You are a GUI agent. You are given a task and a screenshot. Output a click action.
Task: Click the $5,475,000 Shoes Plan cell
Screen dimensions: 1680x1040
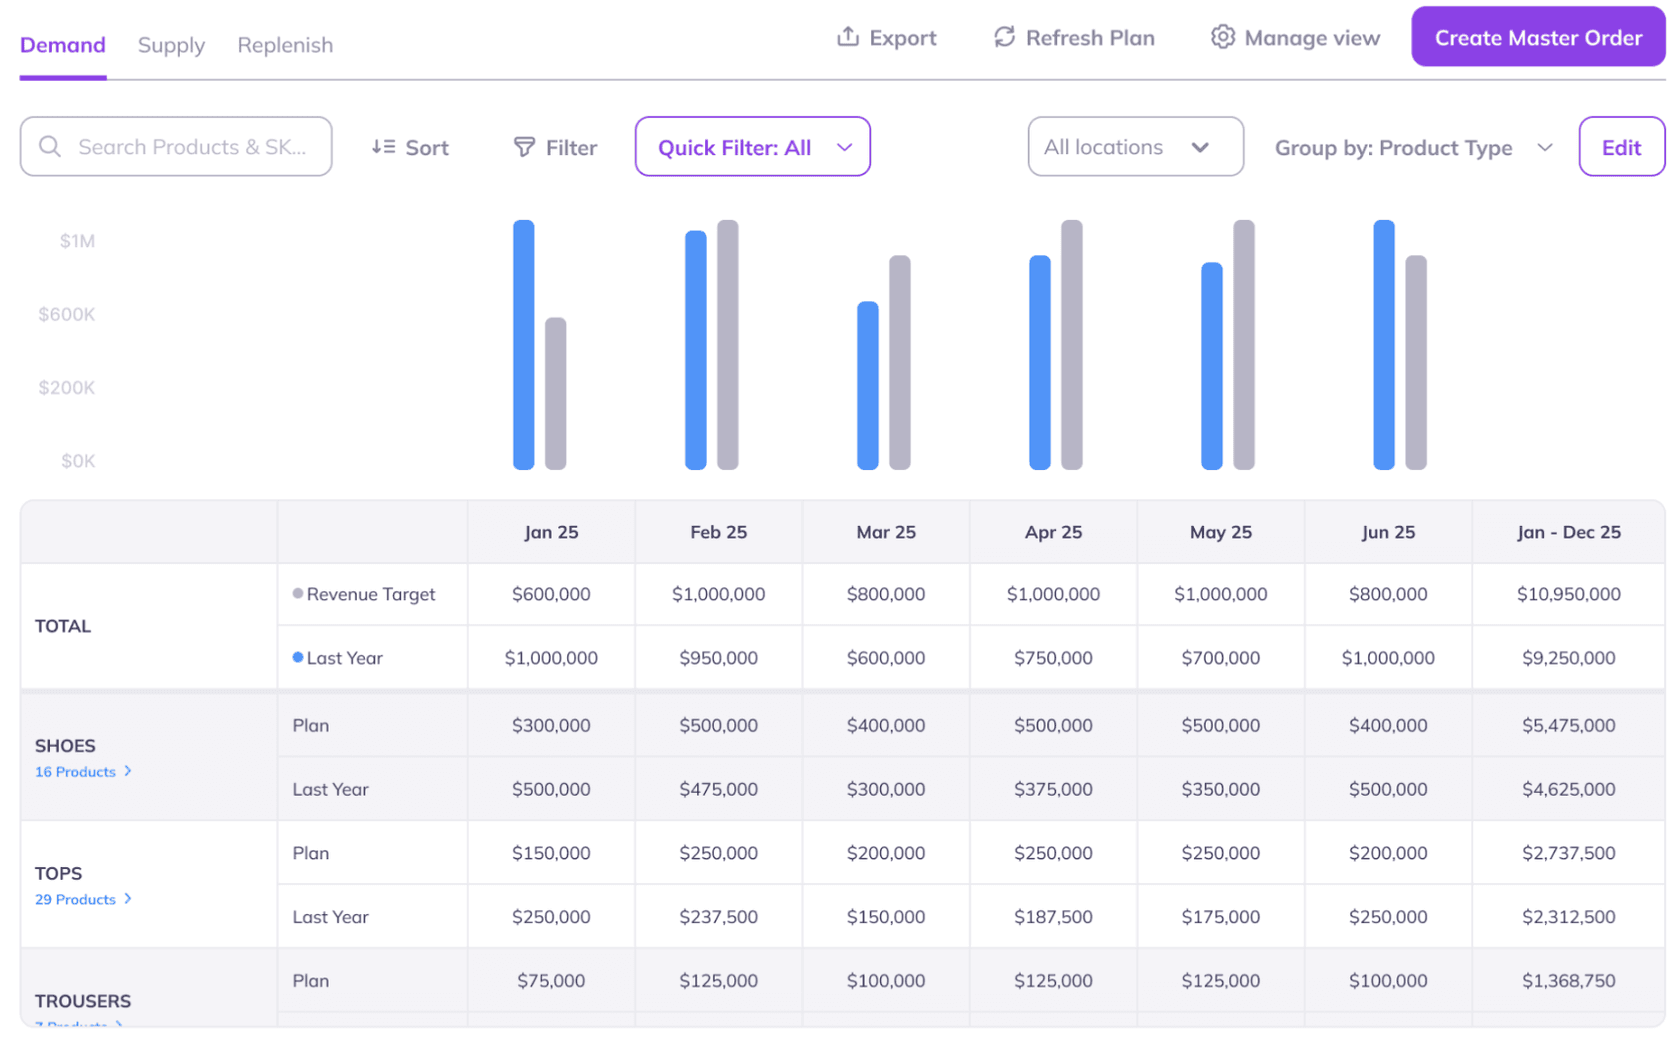(x=1569, y=725)
